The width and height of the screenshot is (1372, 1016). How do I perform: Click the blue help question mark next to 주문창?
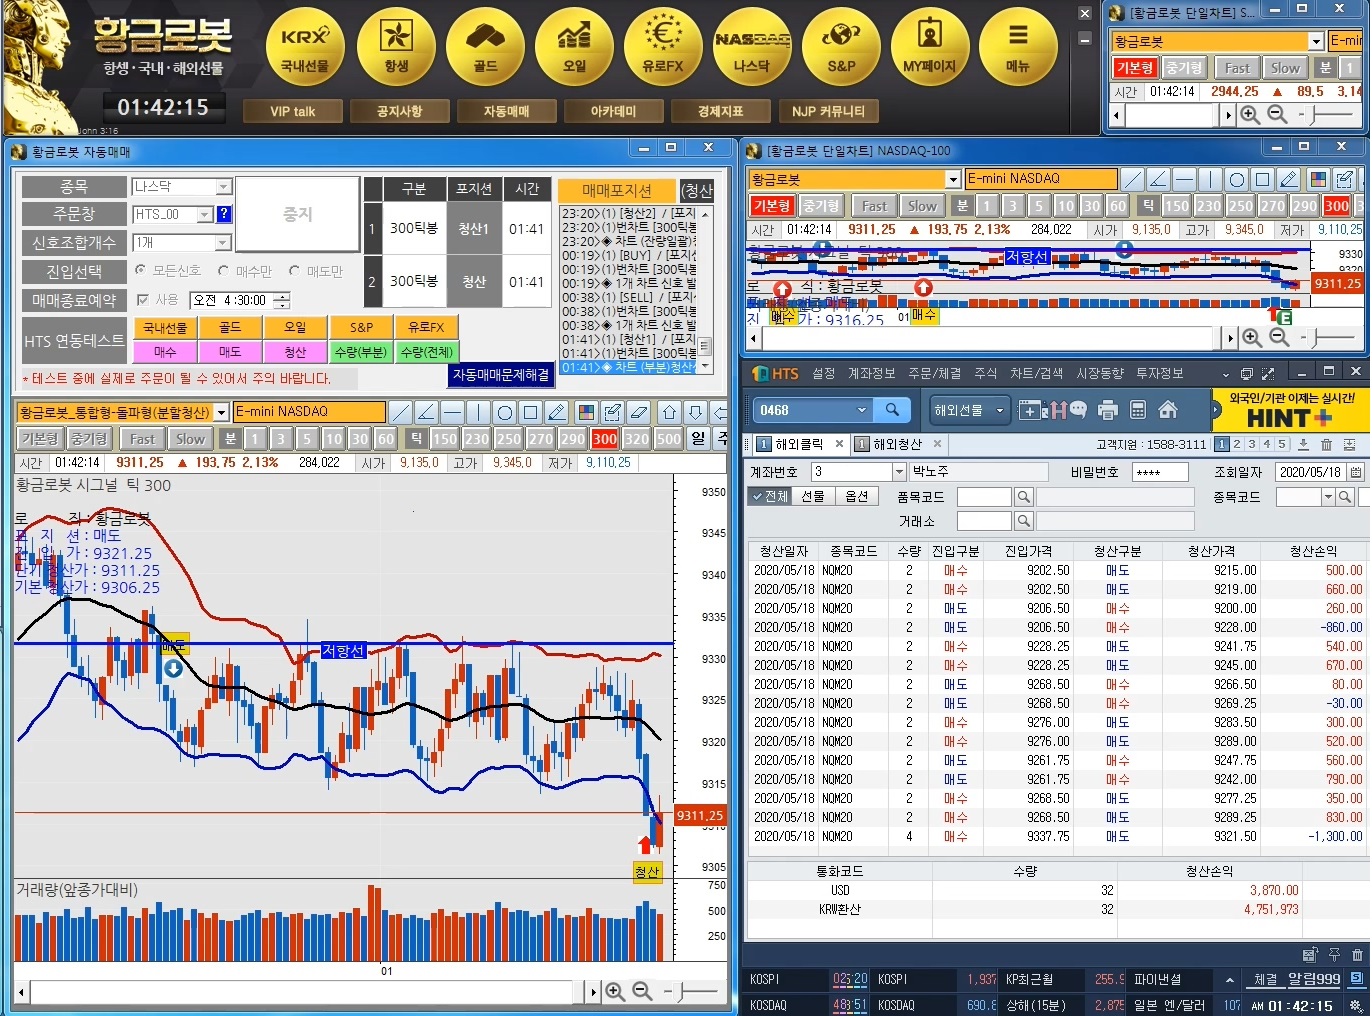(x=224, y=213)
